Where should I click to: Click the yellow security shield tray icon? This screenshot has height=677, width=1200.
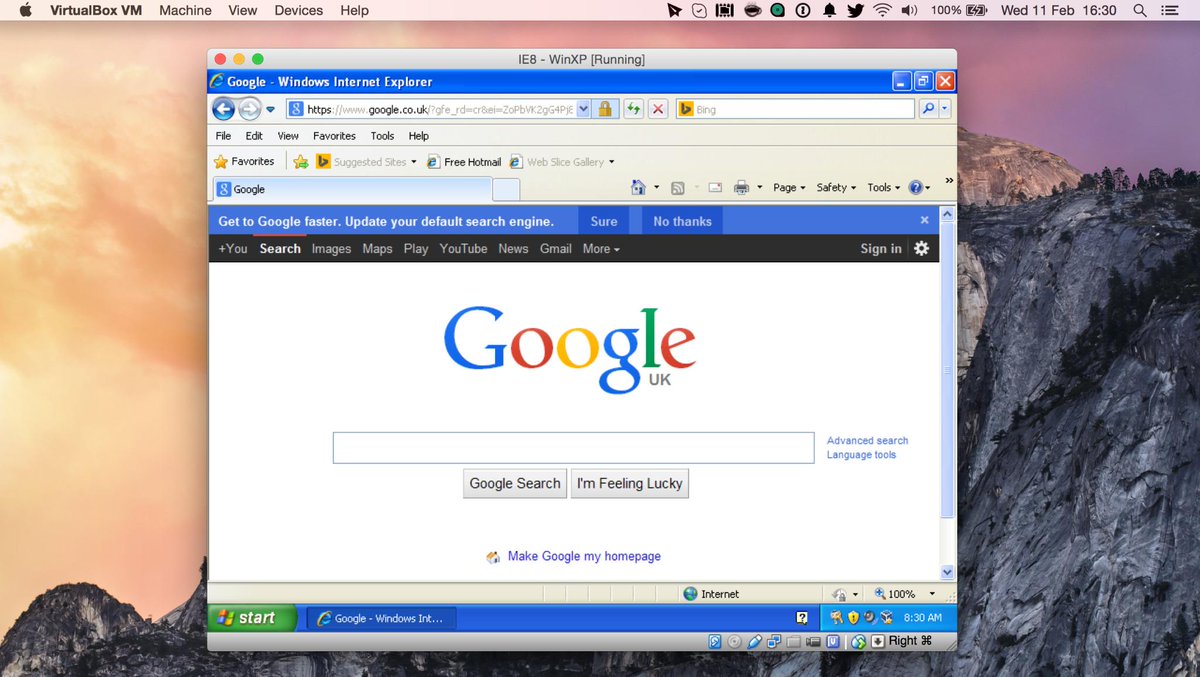(853, 618)
